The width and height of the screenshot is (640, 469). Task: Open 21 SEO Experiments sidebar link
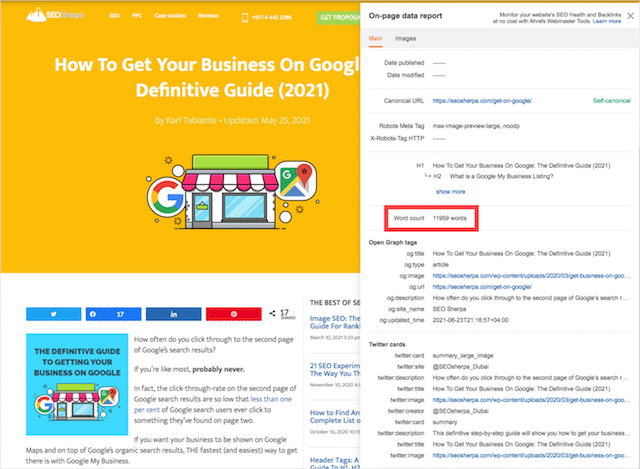coord(335,369)
